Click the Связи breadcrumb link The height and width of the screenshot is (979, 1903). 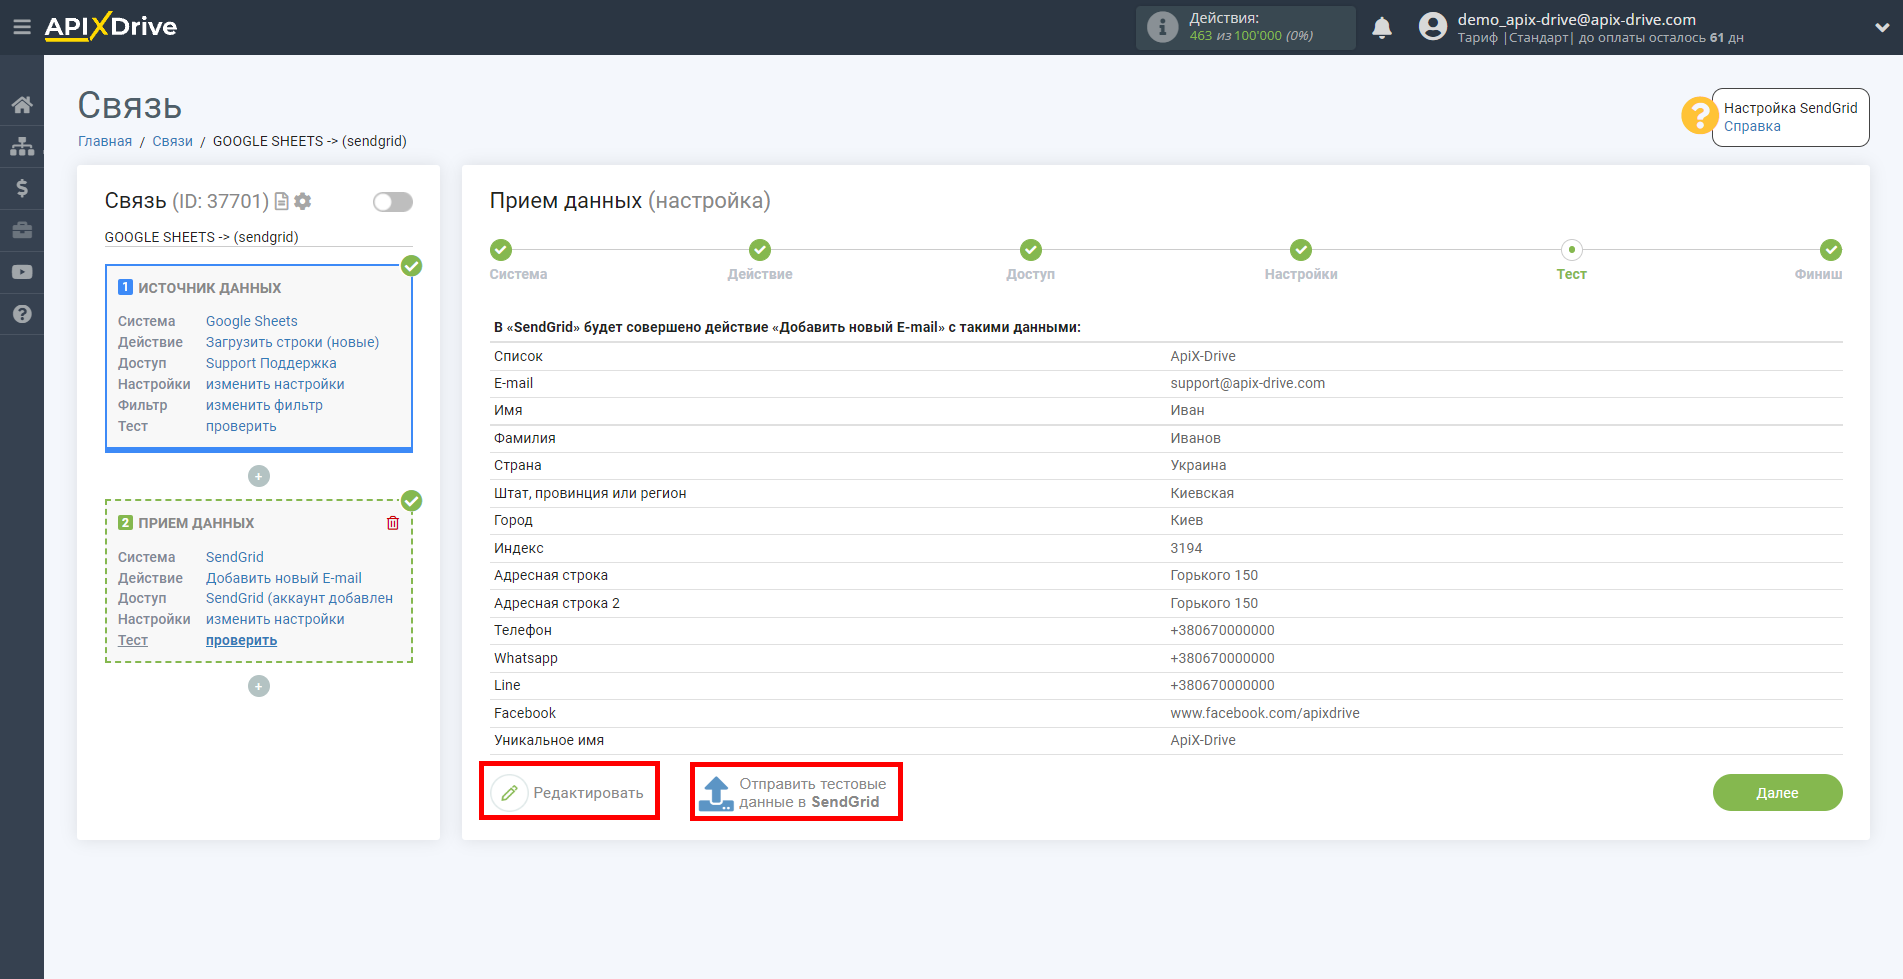pyautogui.click(x=172, y=141)
